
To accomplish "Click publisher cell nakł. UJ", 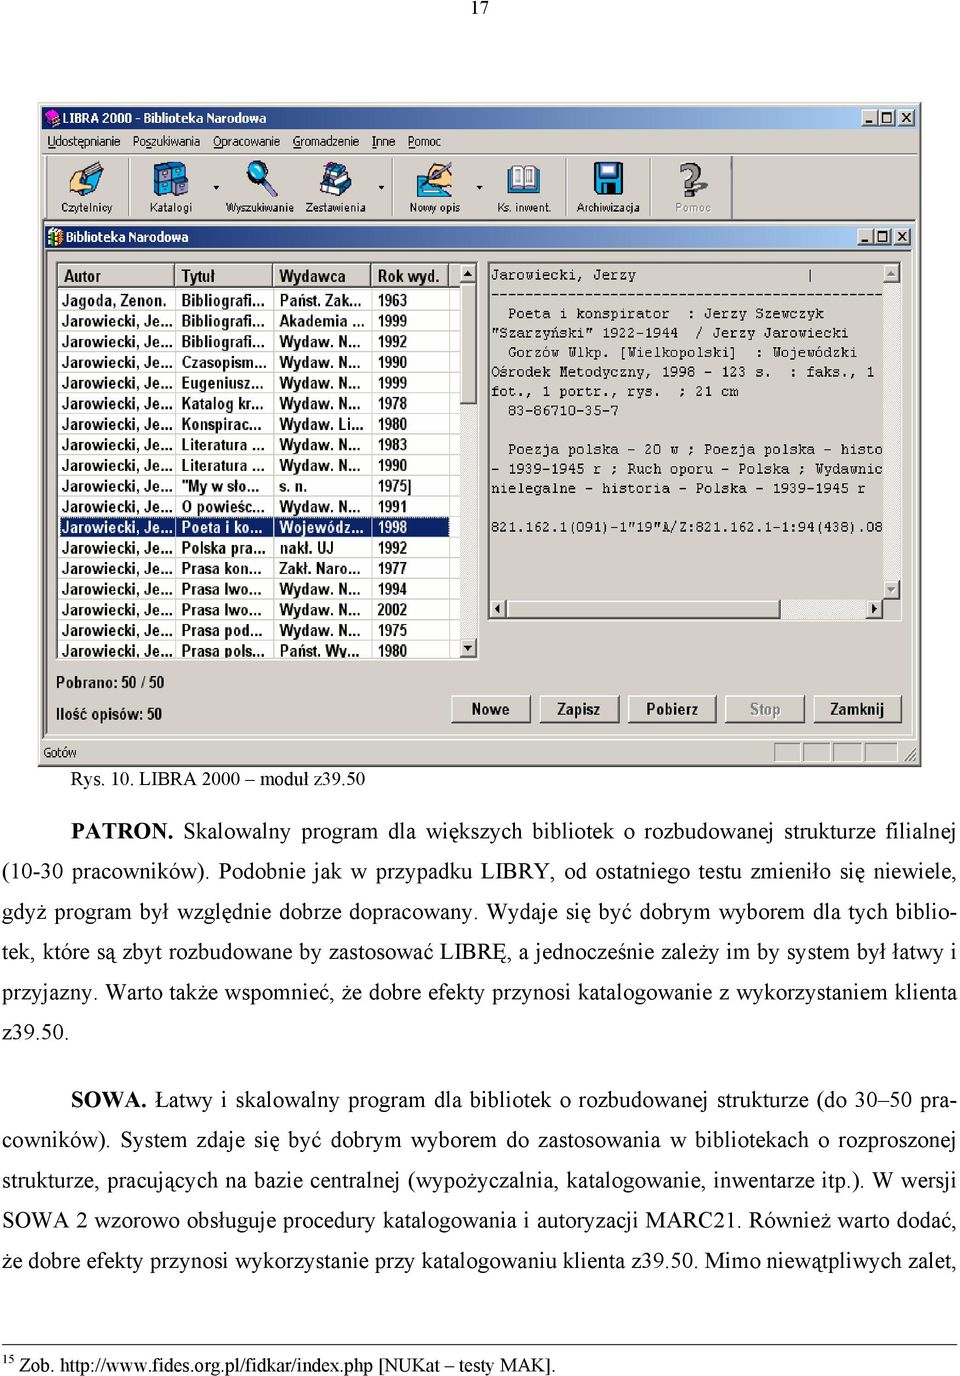I will (322, 548).
